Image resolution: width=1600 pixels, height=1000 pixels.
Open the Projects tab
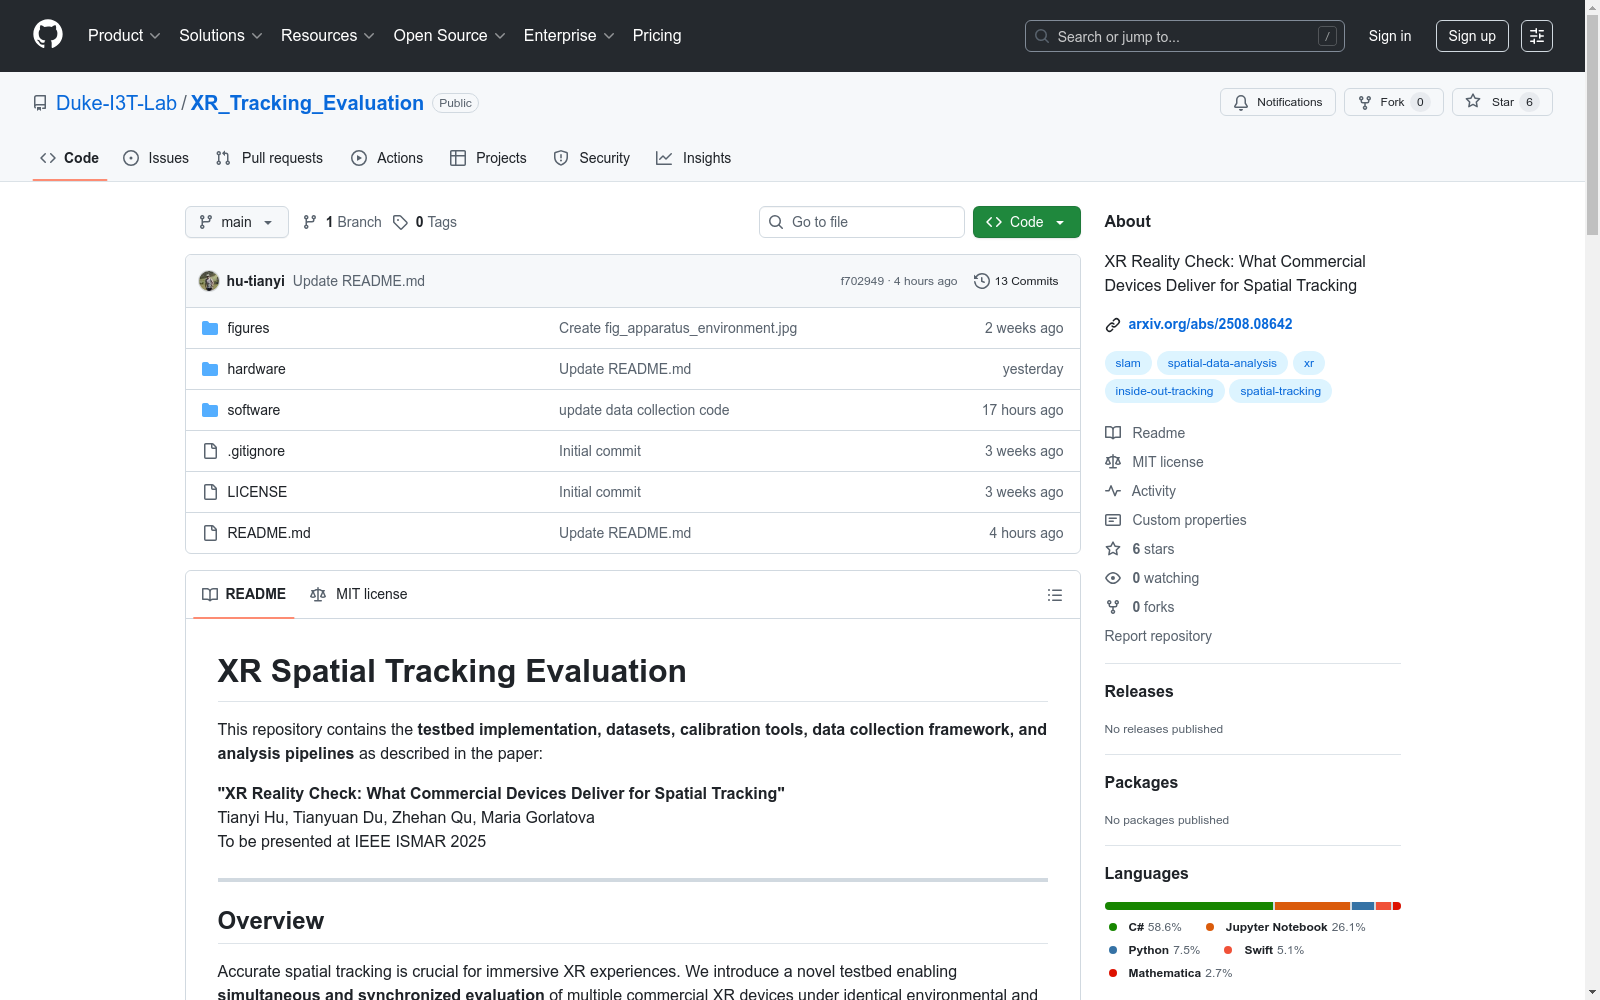[488, 158]
